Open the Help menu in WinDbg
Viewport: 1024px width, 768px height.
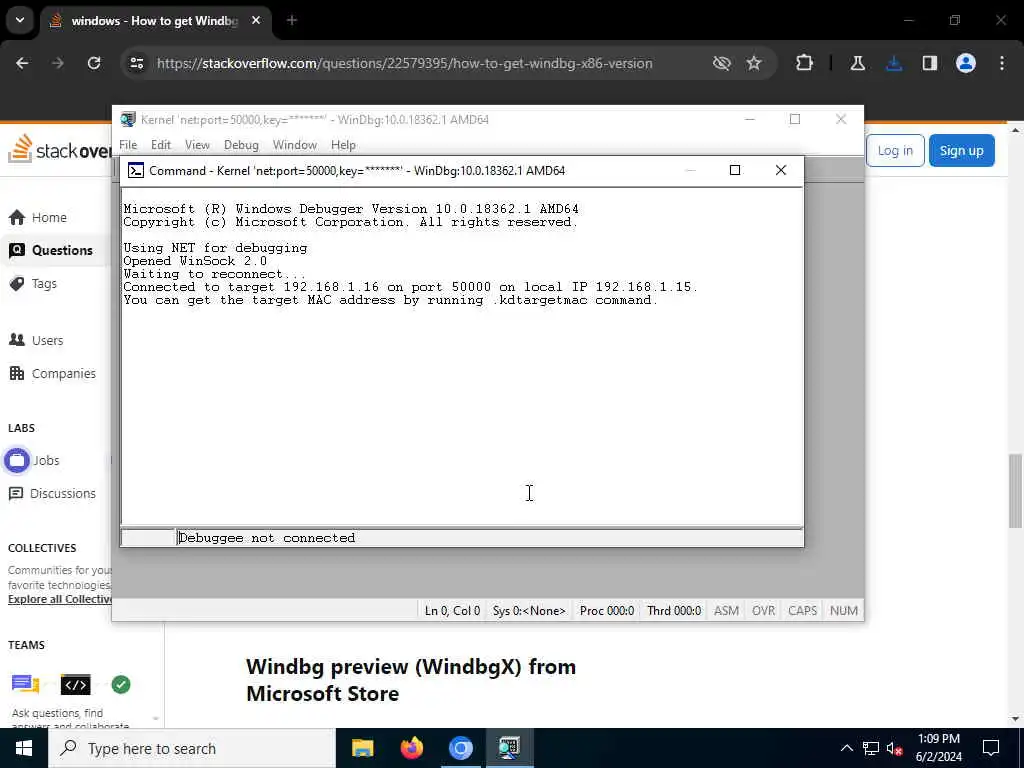[343, 145]
